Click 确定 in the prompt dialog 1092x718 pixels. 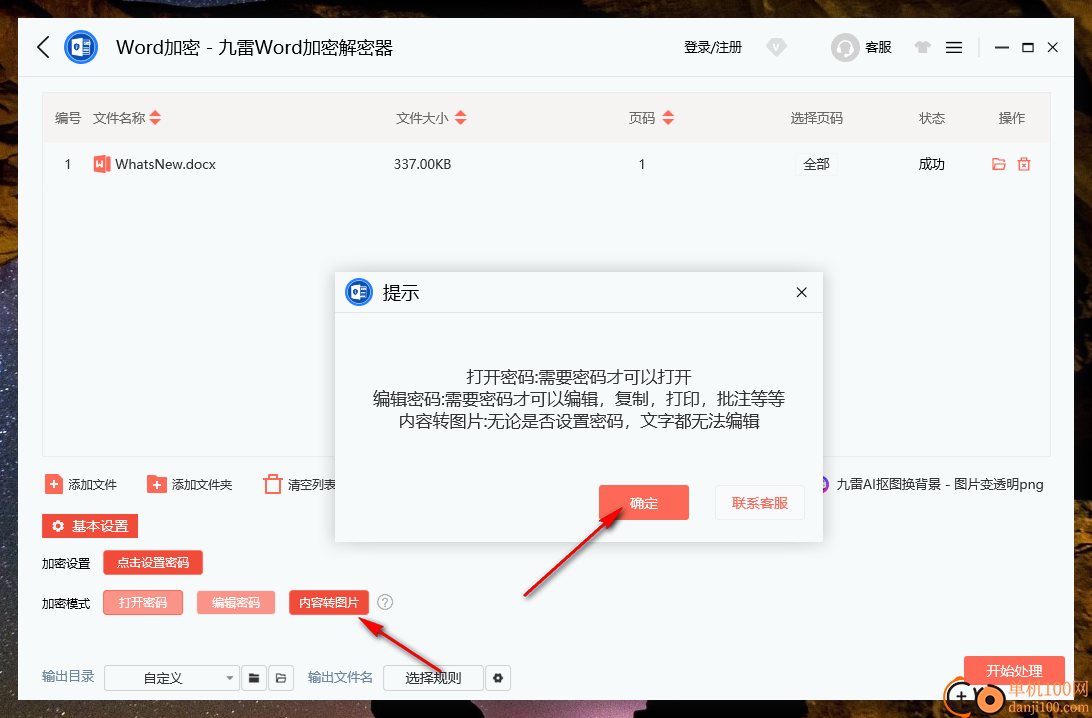[x=644, y=503]
